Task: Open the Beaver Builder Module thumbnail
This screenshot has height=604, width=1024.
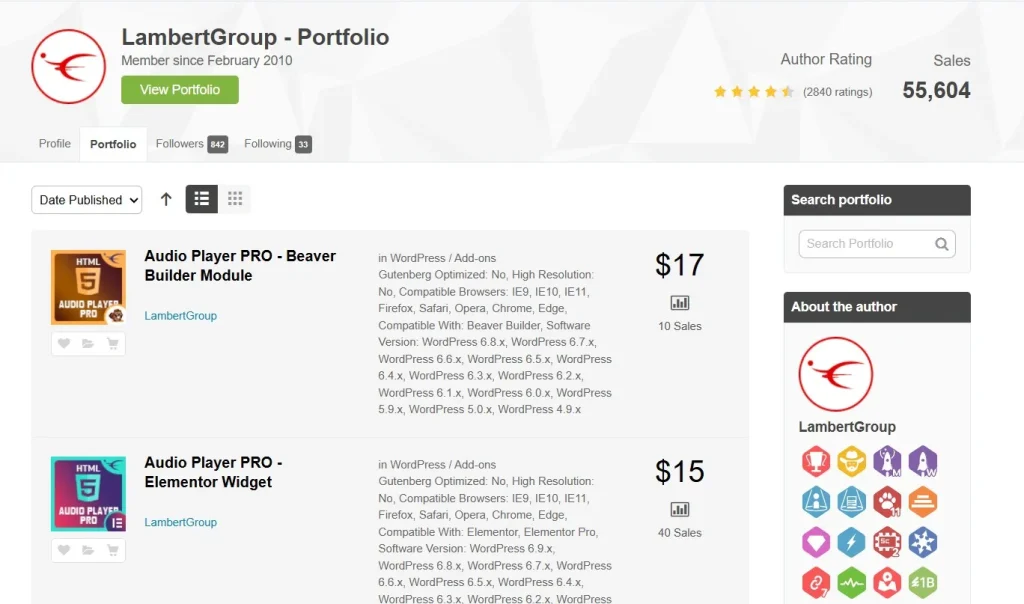Action: (88, 287)
